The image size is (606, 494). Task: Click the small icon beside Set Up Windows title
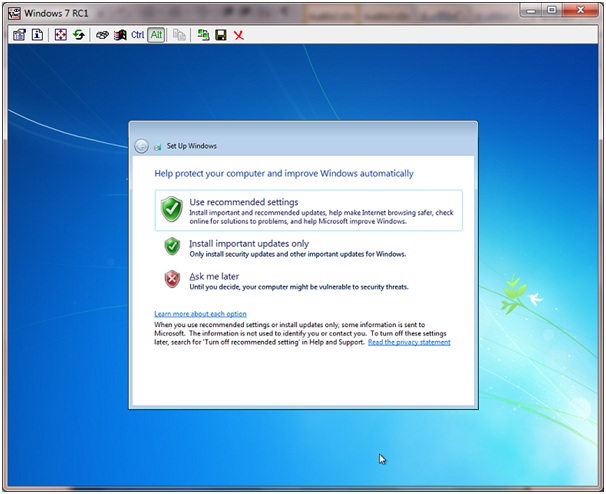158,146
